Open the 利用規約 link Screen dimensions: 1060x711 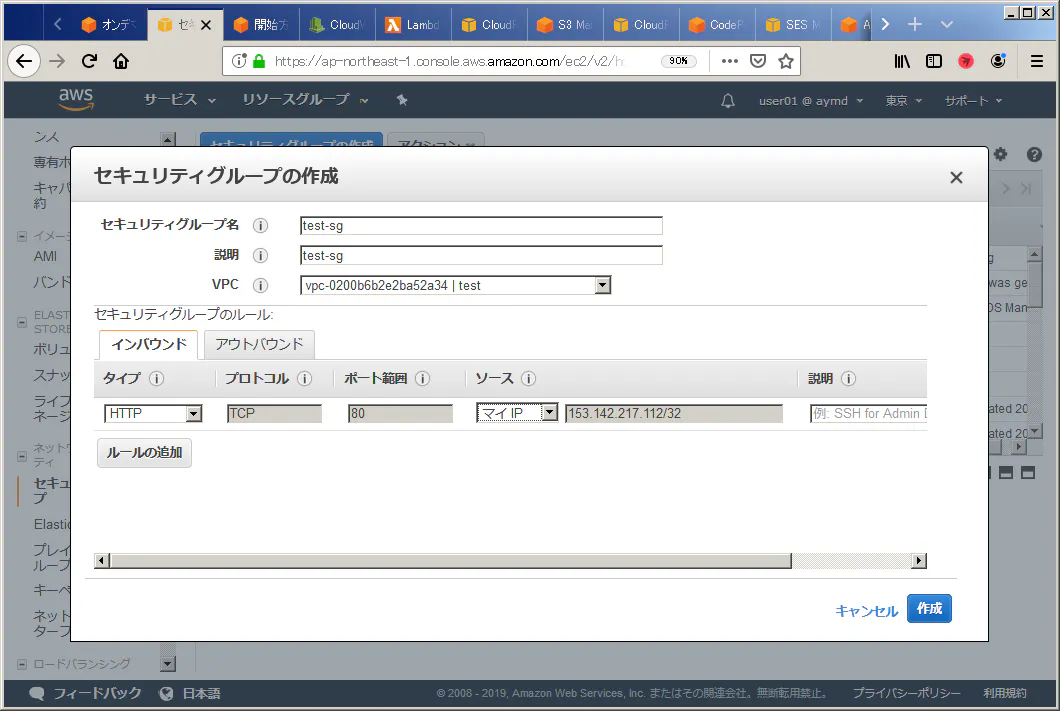tap(1005, 693)
